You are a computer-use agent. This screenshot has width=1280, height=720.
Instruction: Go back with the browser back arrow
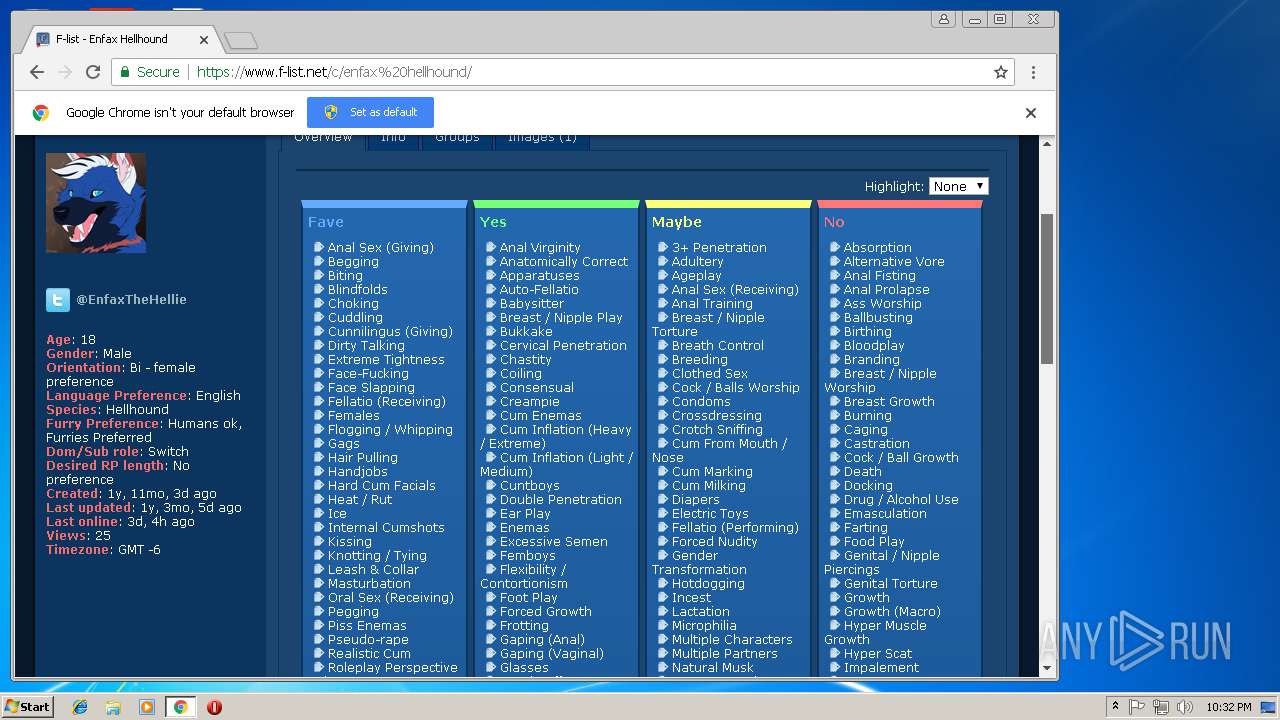37,72
